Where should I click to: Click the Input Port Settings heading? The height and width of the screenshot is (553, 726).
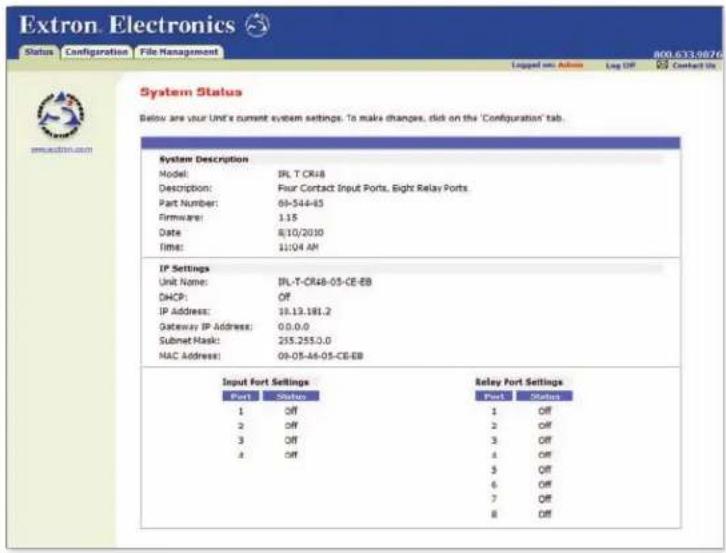point(265,382)
